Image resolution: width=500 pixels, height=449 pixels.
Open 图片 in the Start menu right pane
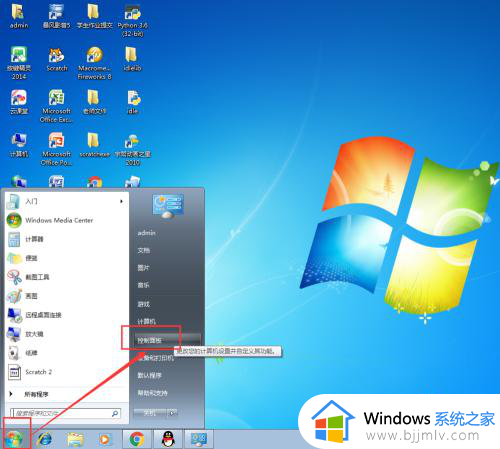[144, 268]
